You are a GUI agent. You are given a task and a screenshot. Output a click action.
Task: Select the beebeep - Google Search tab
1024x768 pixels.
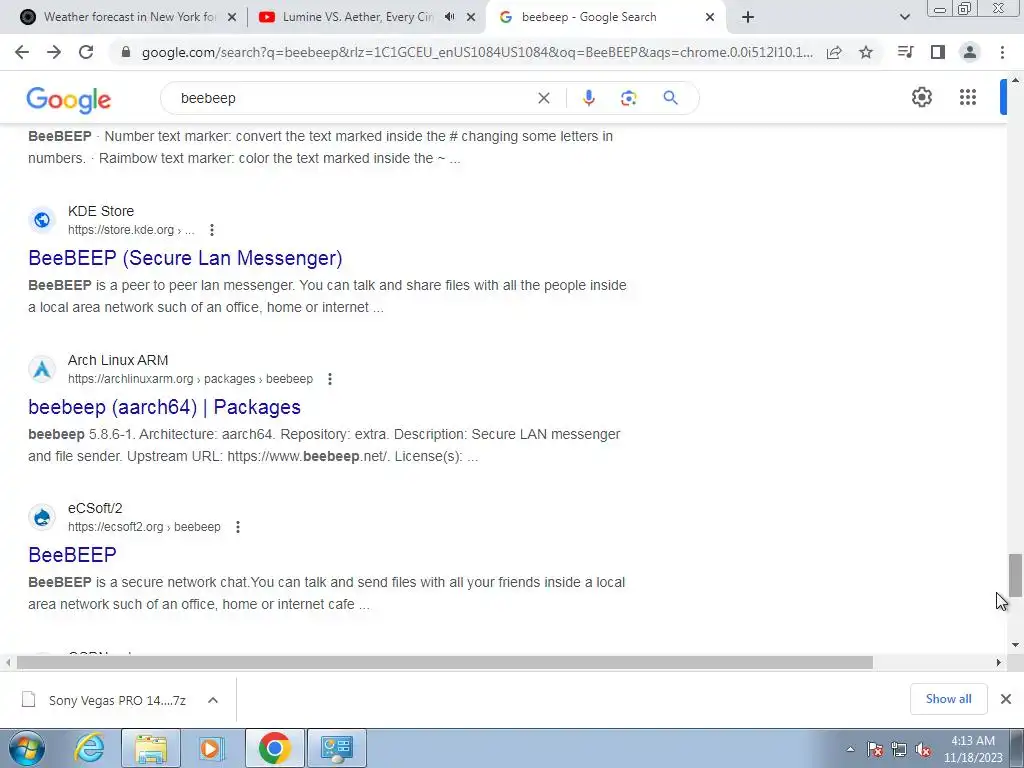click(x=589, y=17)
